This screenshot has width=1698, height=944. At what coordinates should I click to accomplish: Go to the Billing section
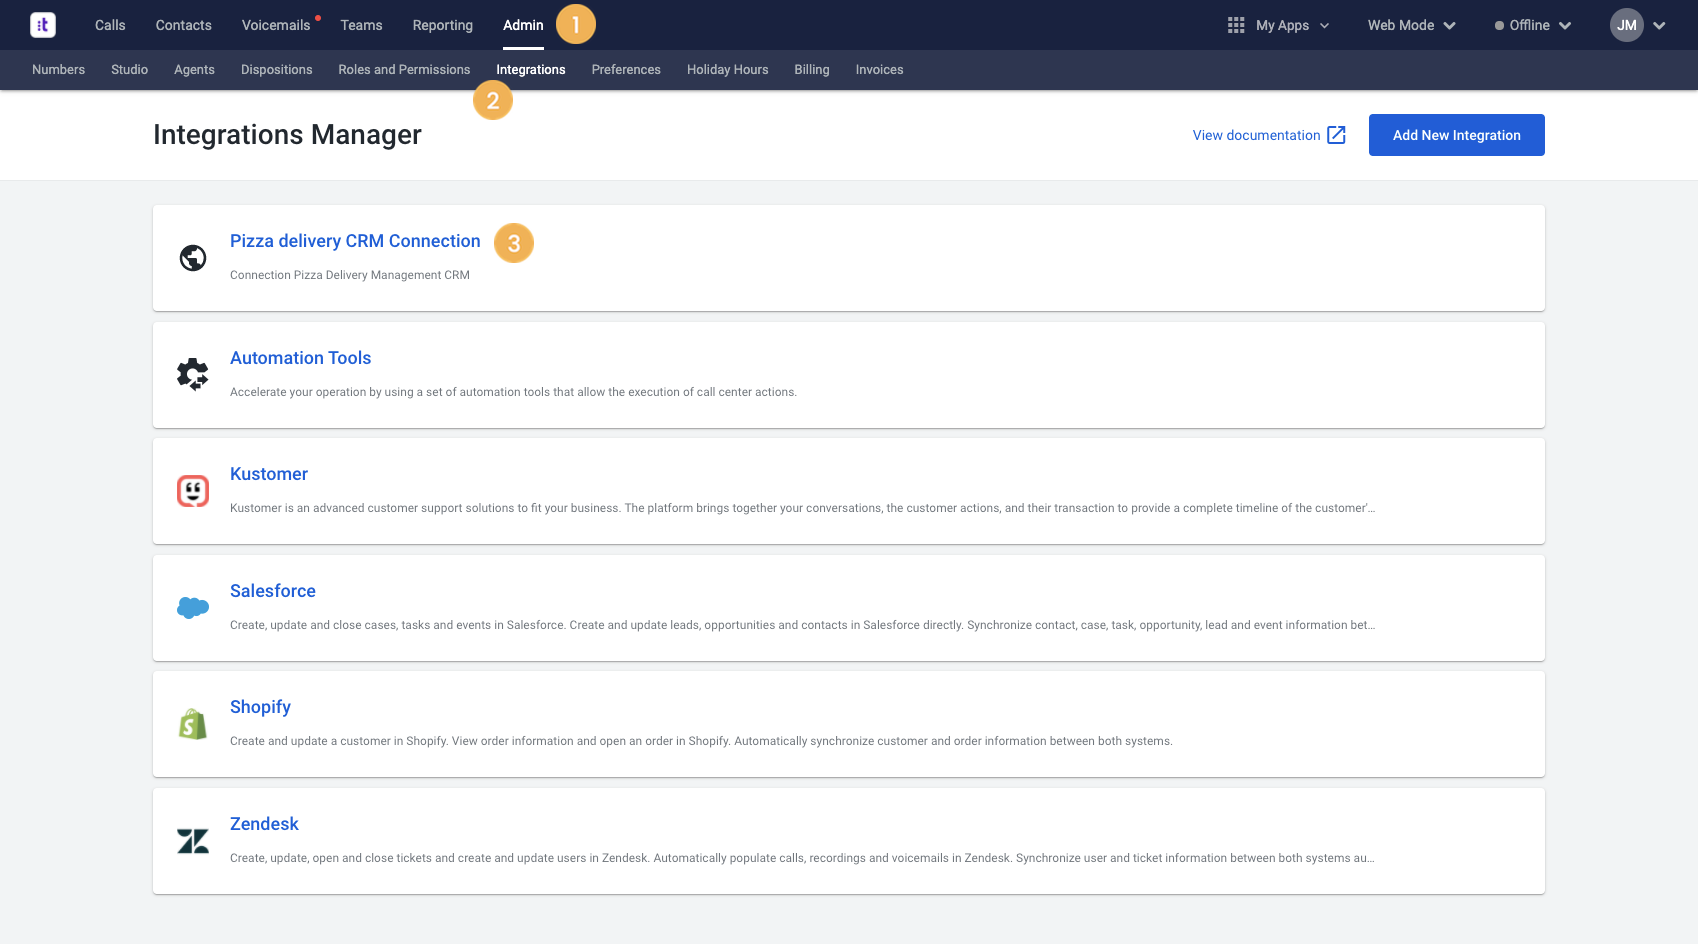click(x=812, y=70)
